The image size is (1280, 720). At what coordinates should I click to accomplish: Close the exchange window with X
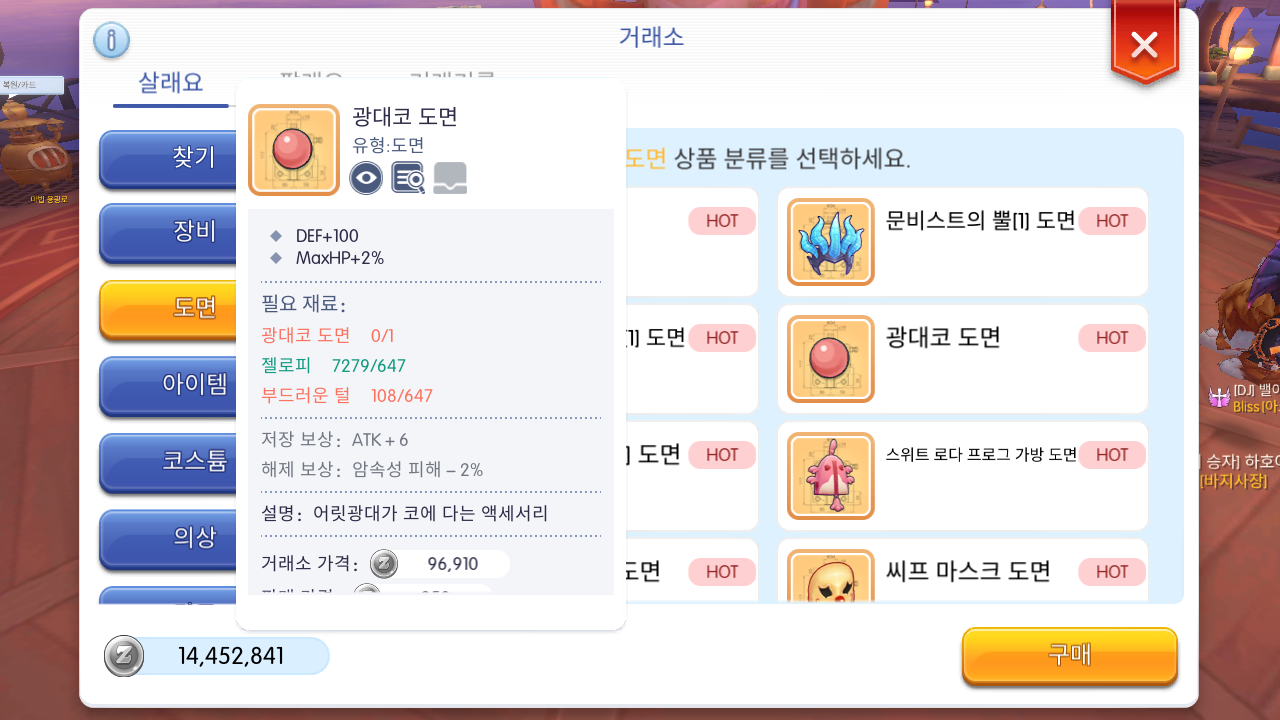[x=1145, y=44]
